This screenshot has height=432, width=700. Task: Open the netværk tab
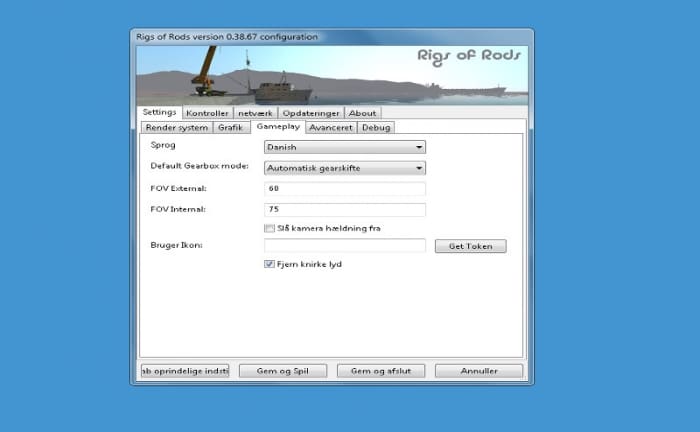coord(255,113)
